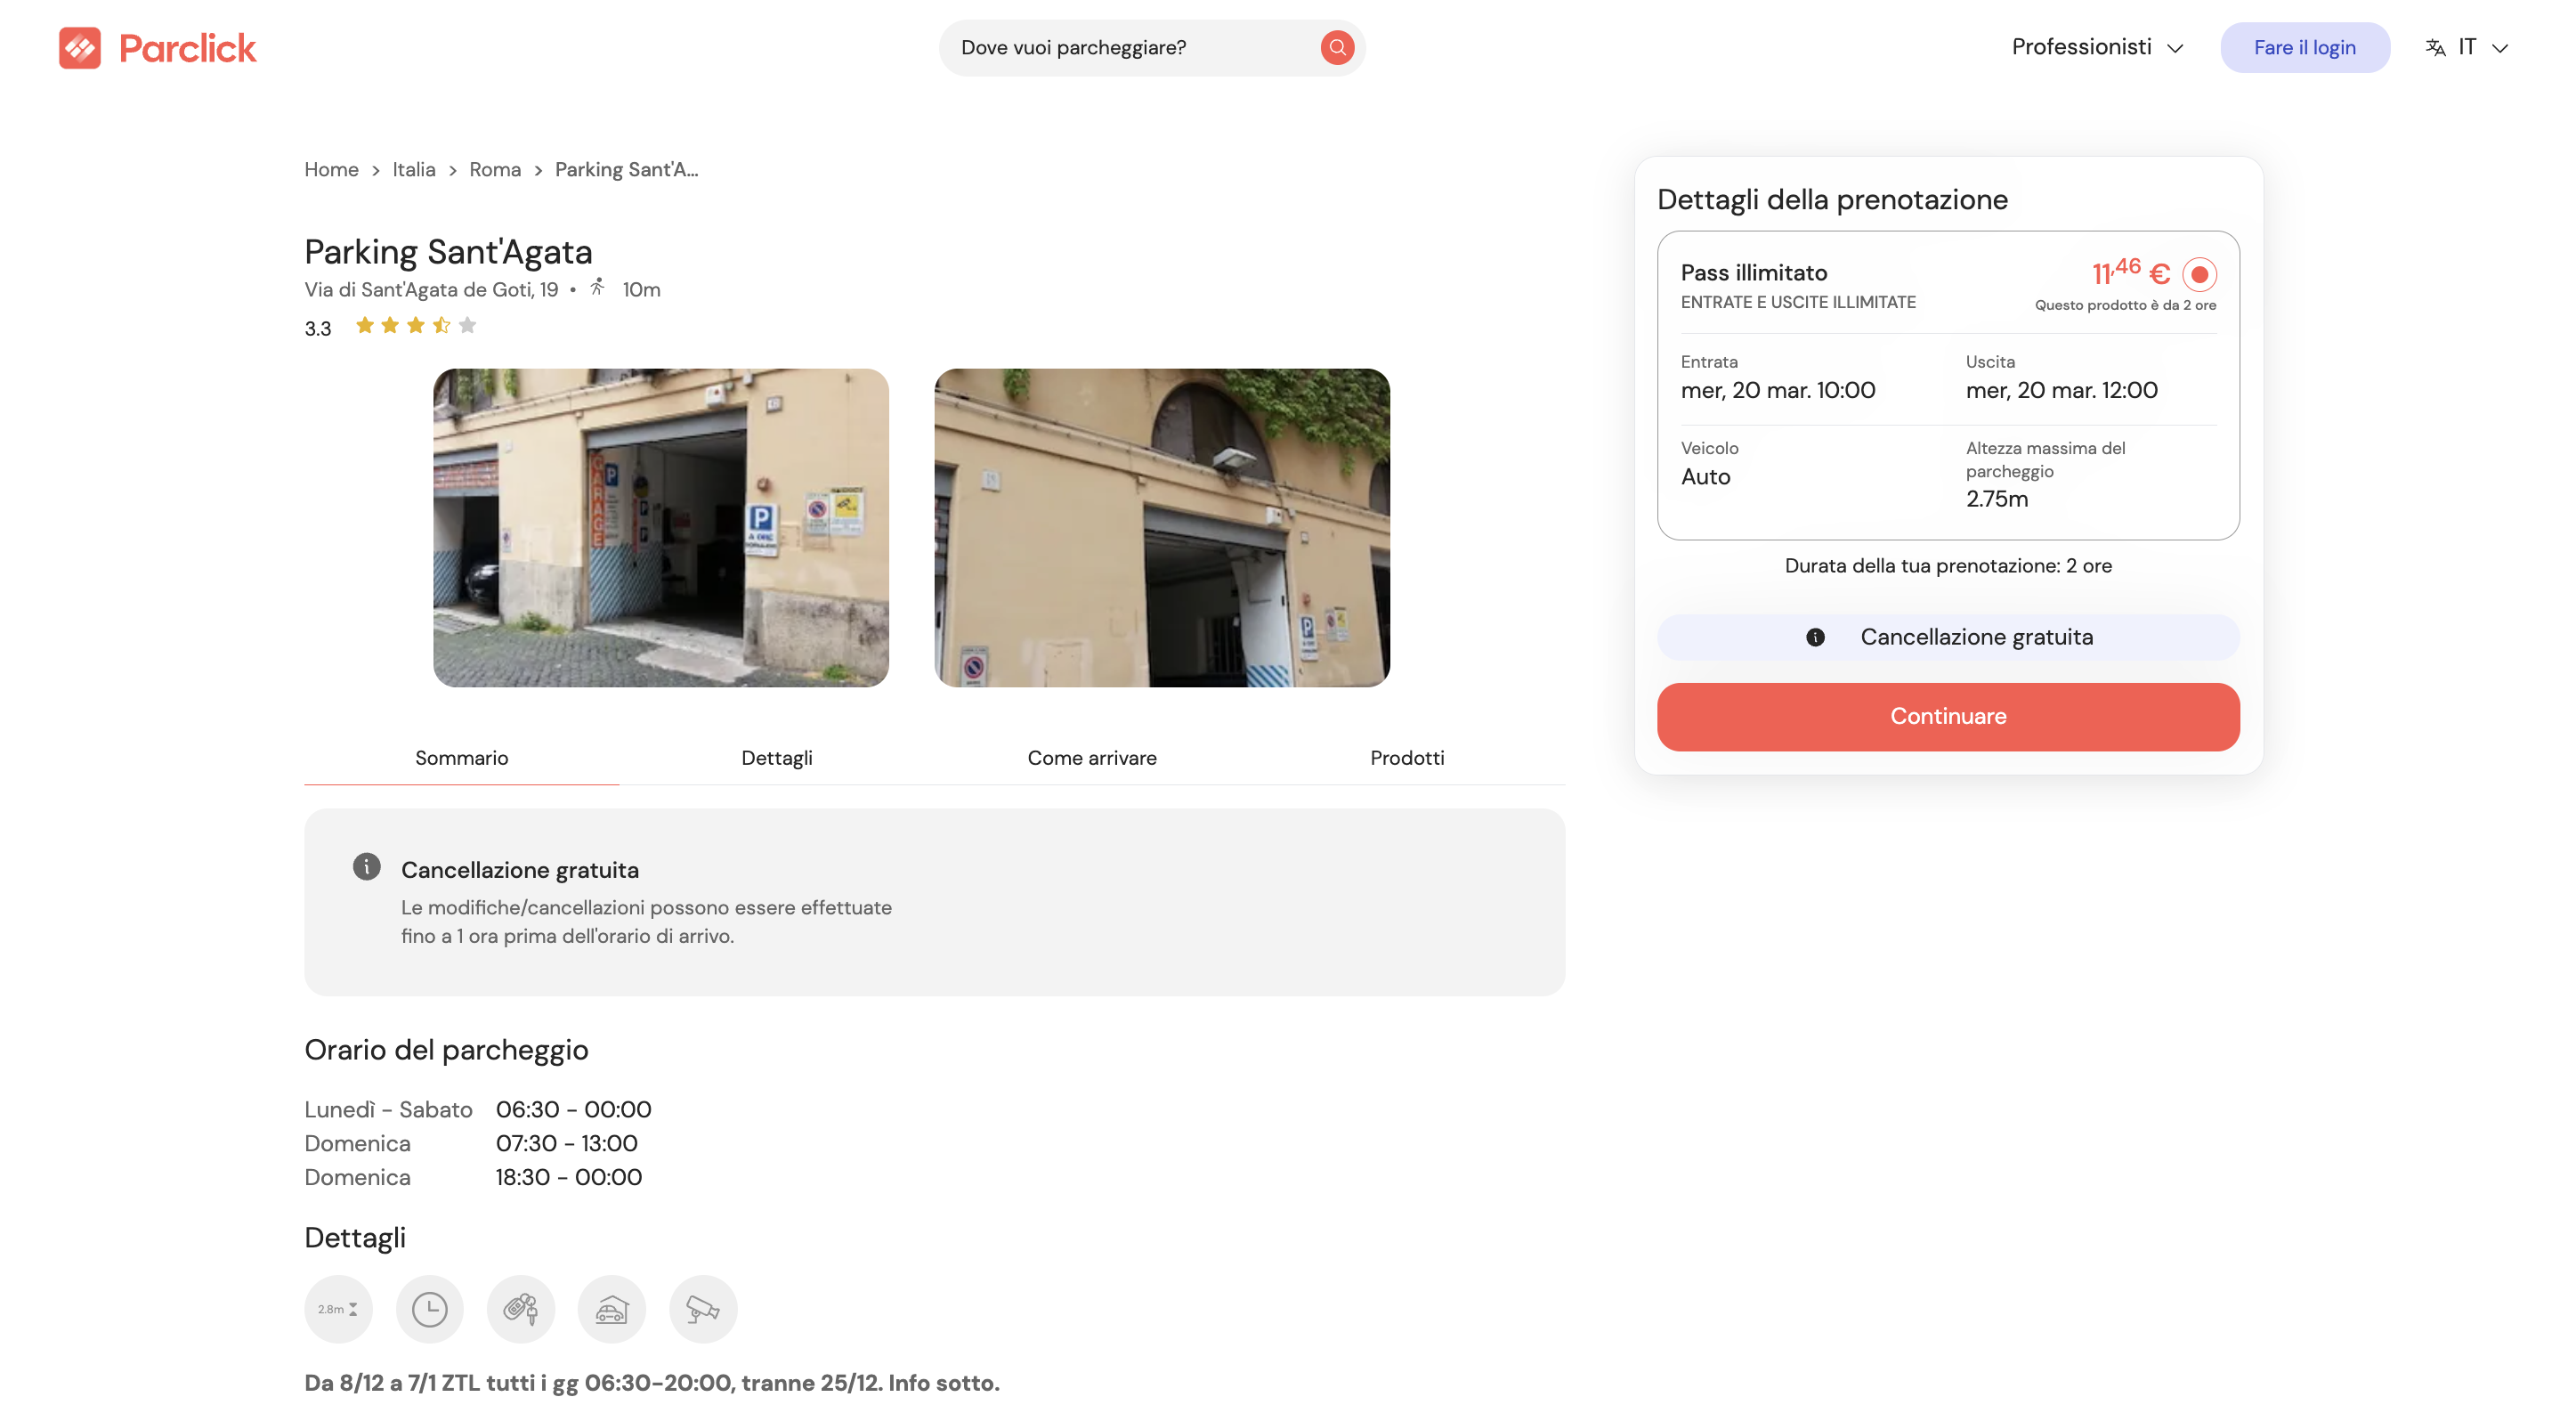The height and width of the screenshot is (1405, 2576).
Task: Click the info icon in cancellation banner
Action: pos(366,866)
